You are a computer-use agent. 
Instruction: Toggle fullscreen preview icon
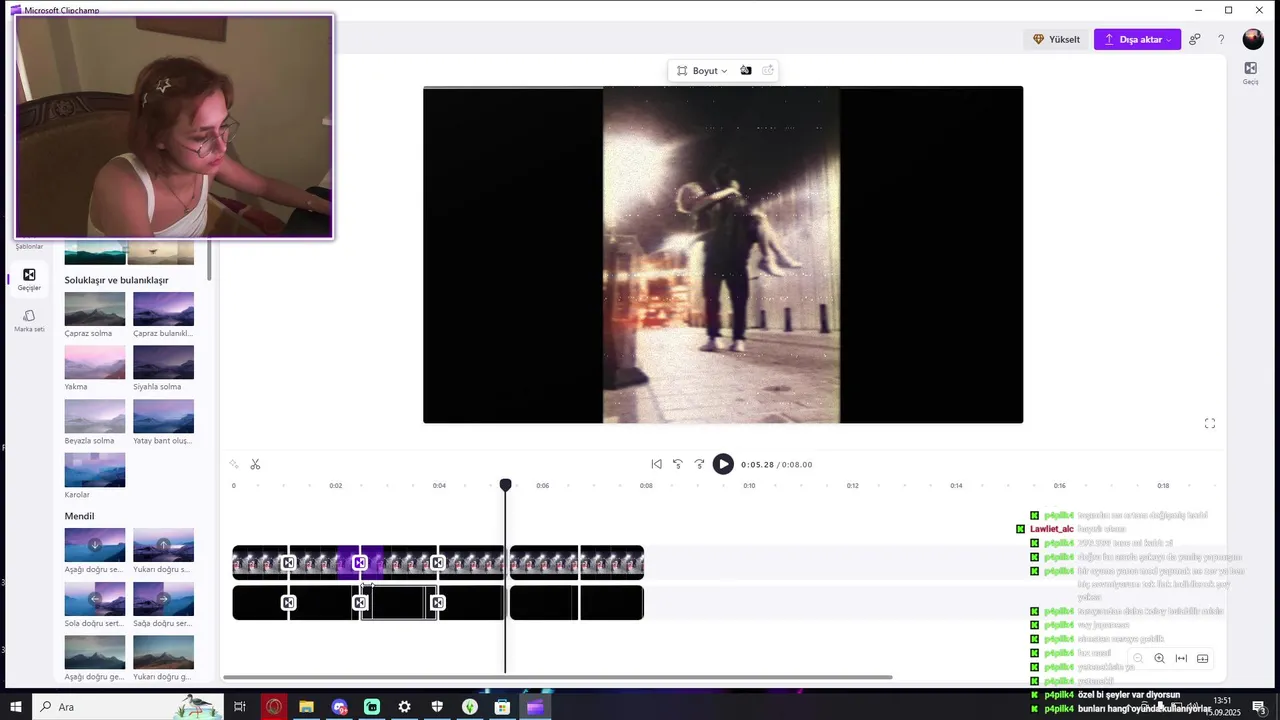coord(1209,423)
